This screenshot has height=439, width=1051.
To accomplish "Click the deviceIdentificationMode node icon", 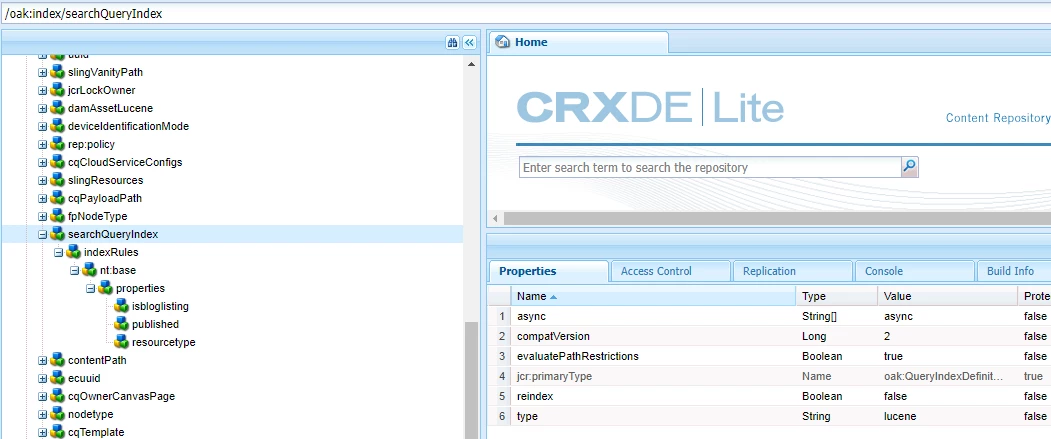I will click(57, 127).
